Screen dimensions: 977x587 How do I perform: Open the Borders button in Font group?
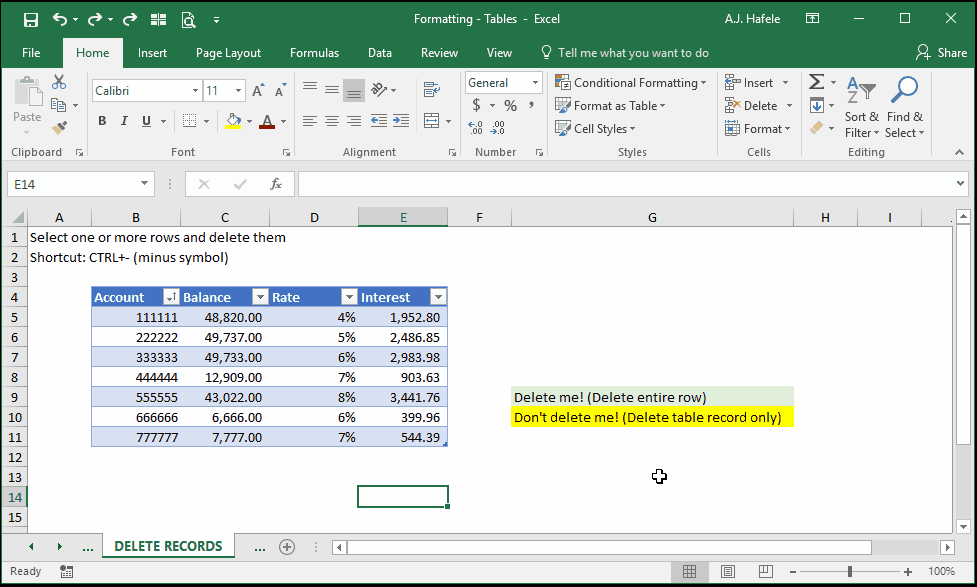(x=189, y=120)
